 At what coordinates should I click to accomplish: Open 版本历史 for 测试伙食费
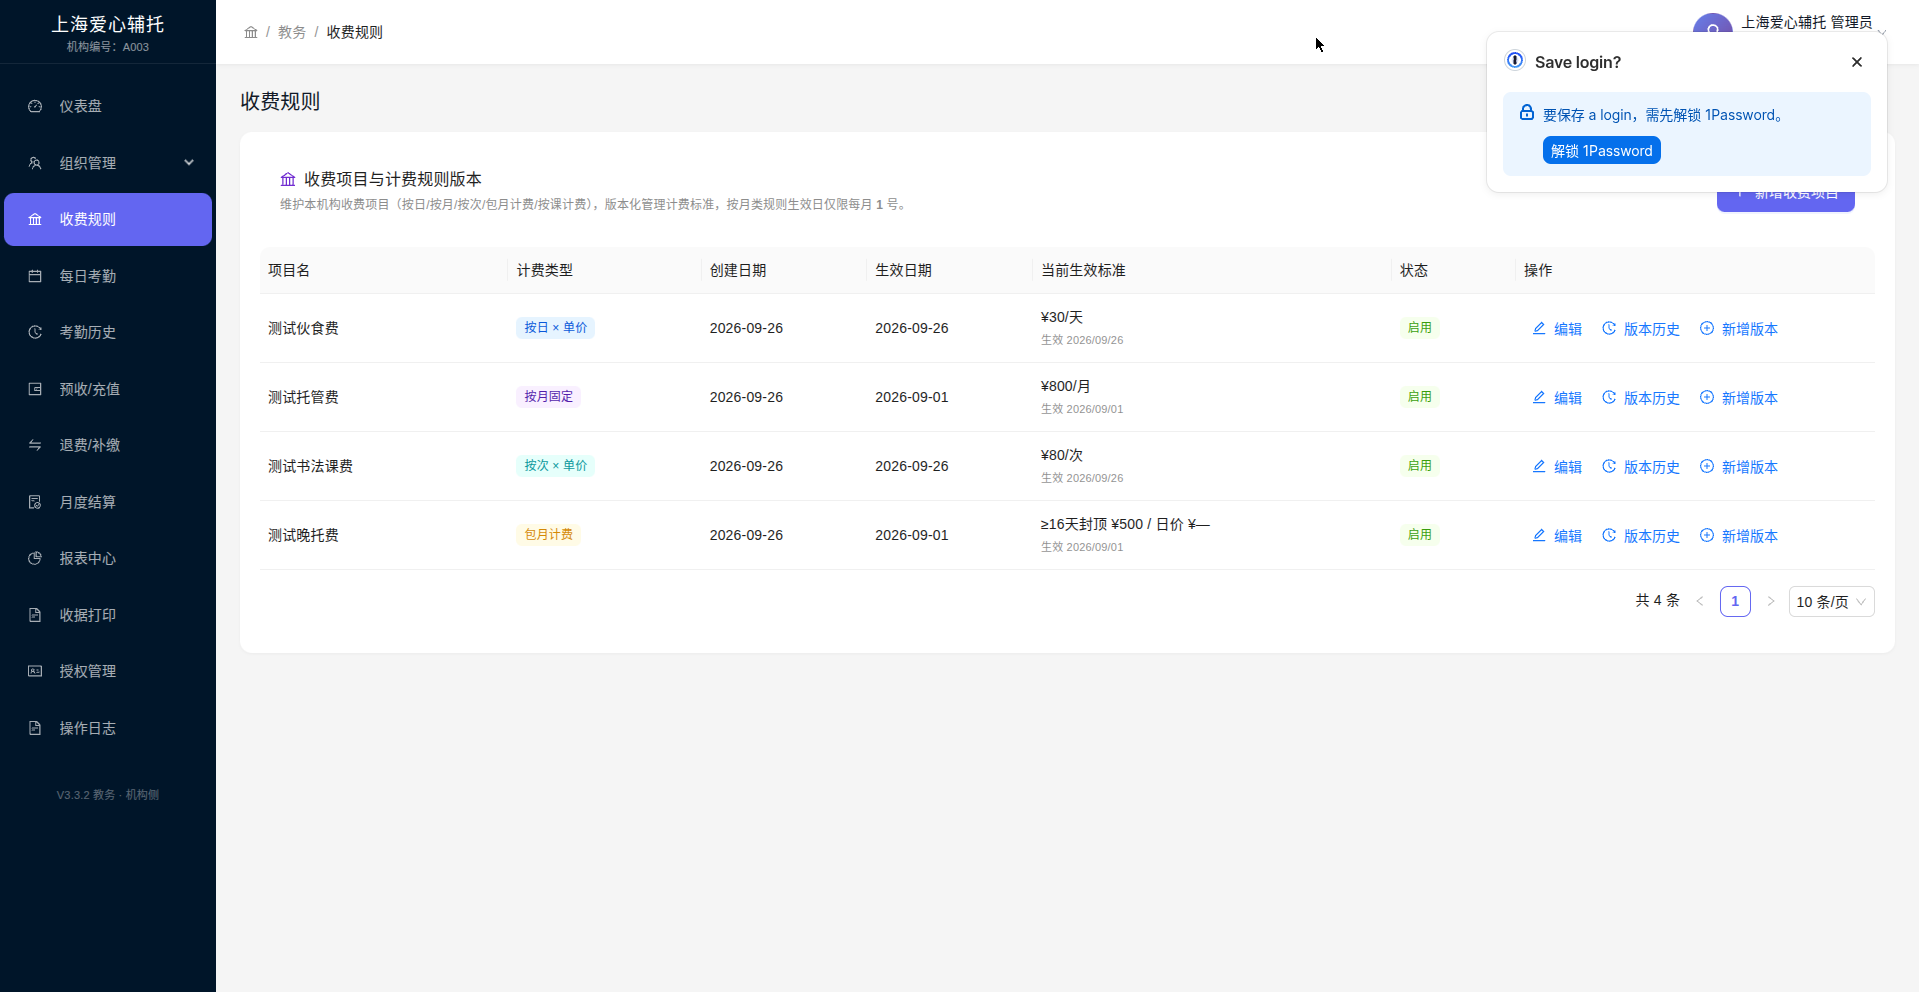(1641, 329)
